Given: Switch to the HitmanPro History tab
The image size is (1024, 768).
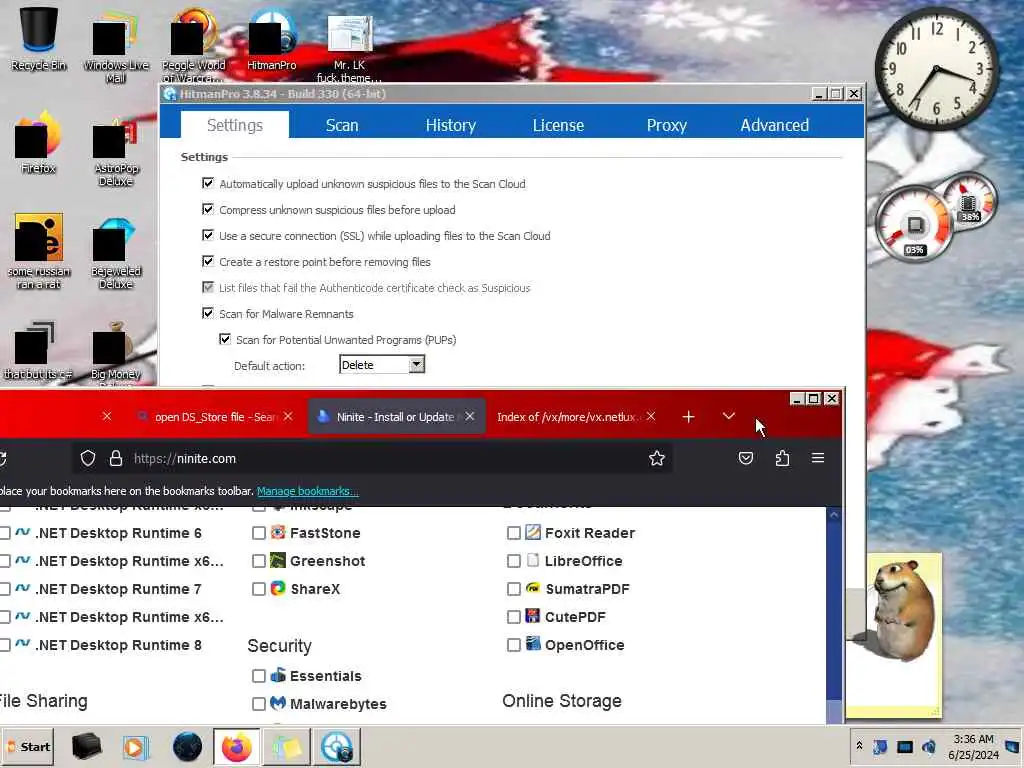Looking at the screenshot, I should tap(451, 125).
